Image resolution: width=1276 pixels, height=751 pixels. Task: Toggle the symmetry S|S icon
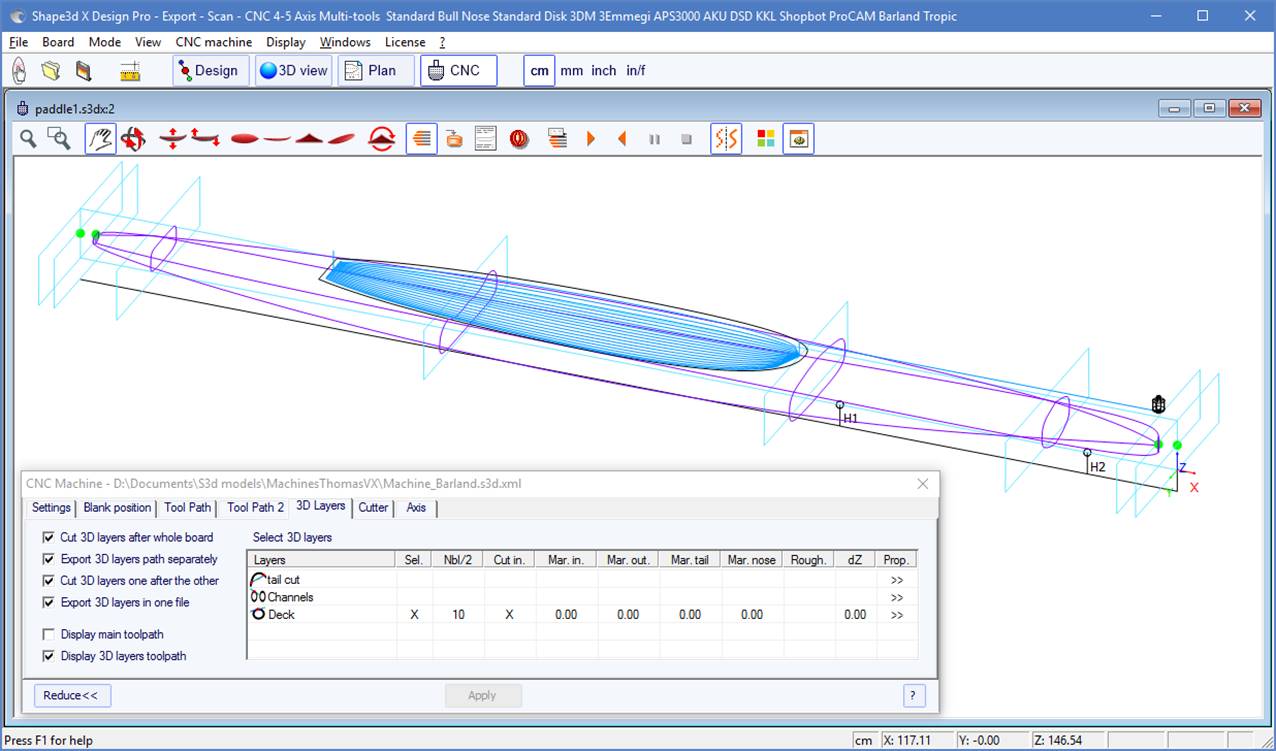click(726, 139)
